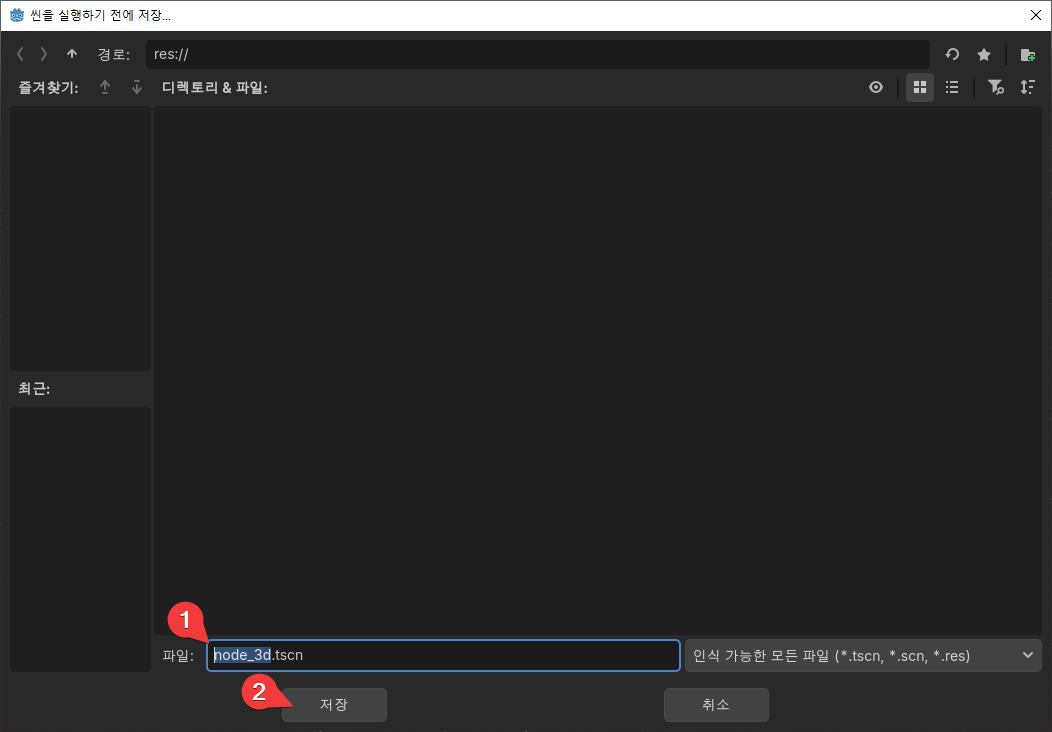1052x732 pixels.
Task: Click the res:// path field
Action: (537, 54)
